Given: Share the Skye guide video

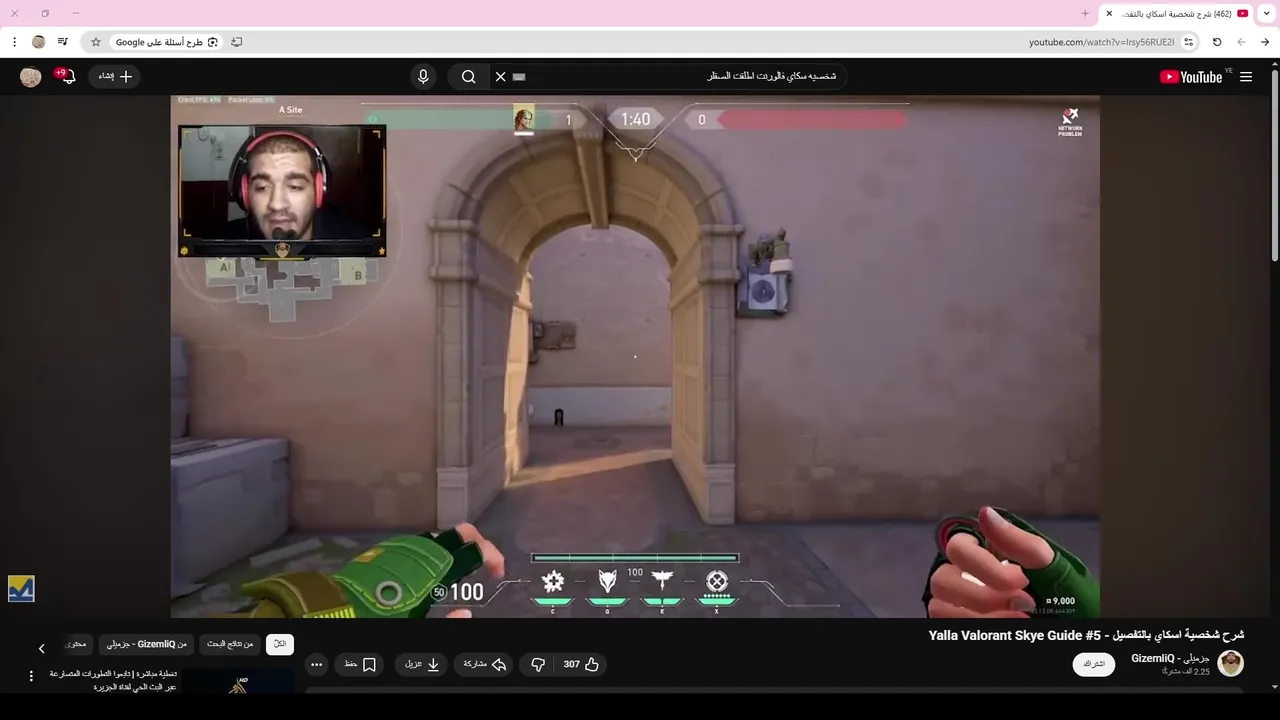Looking at the screenshot, I should (x=485, y=664).
